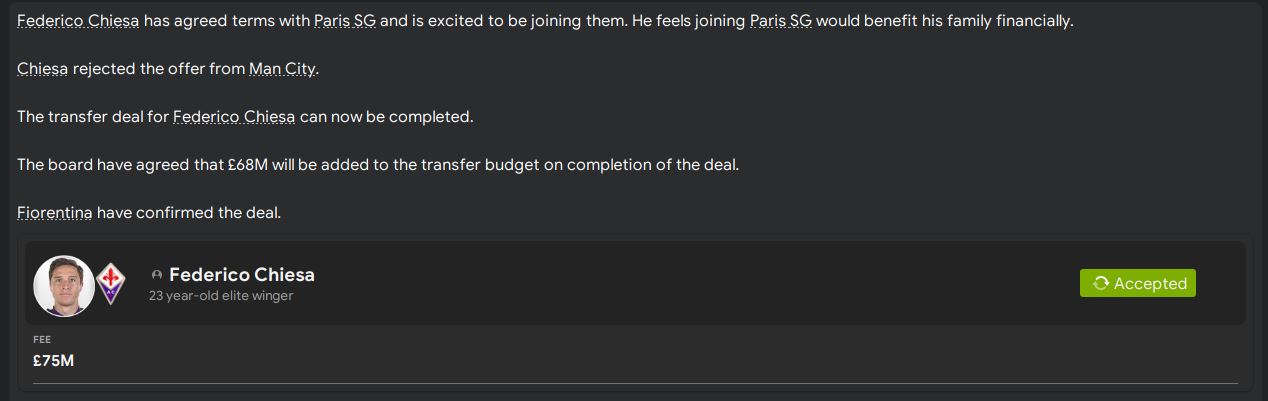The image size is (1268, 401).
Task: Click the £68M transfer budget sentence
Action: (x=378, y=165)
